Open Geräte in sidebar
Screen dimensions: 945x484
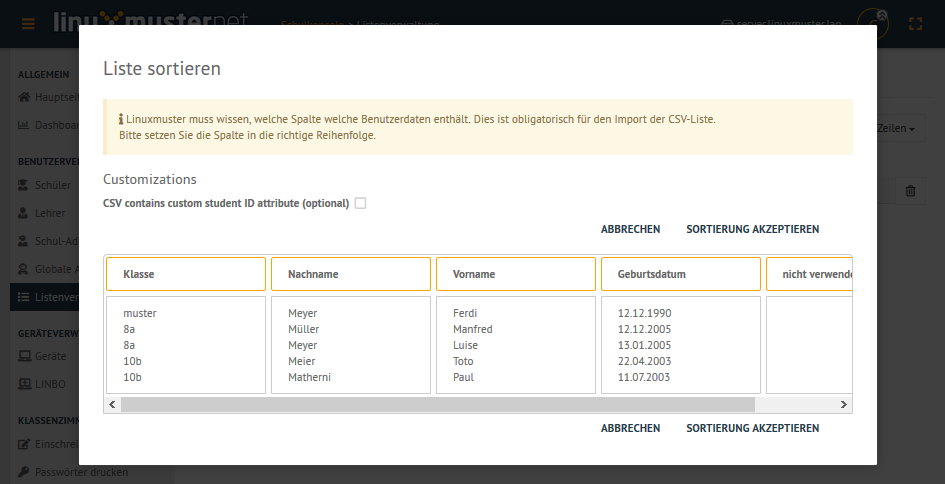pyautogui.click(x=51, y=356)
